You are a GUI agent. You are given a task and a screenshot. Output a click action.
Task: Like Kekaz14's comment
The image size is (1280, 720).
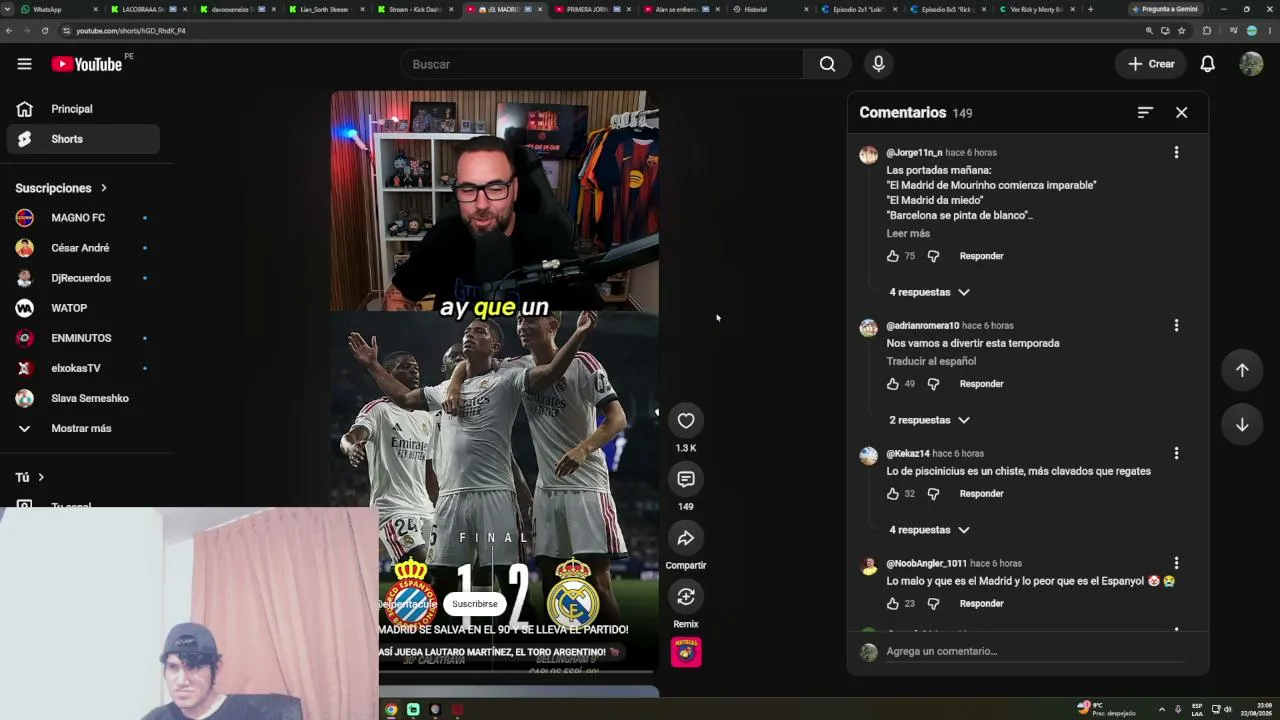(x=893, y=494)
